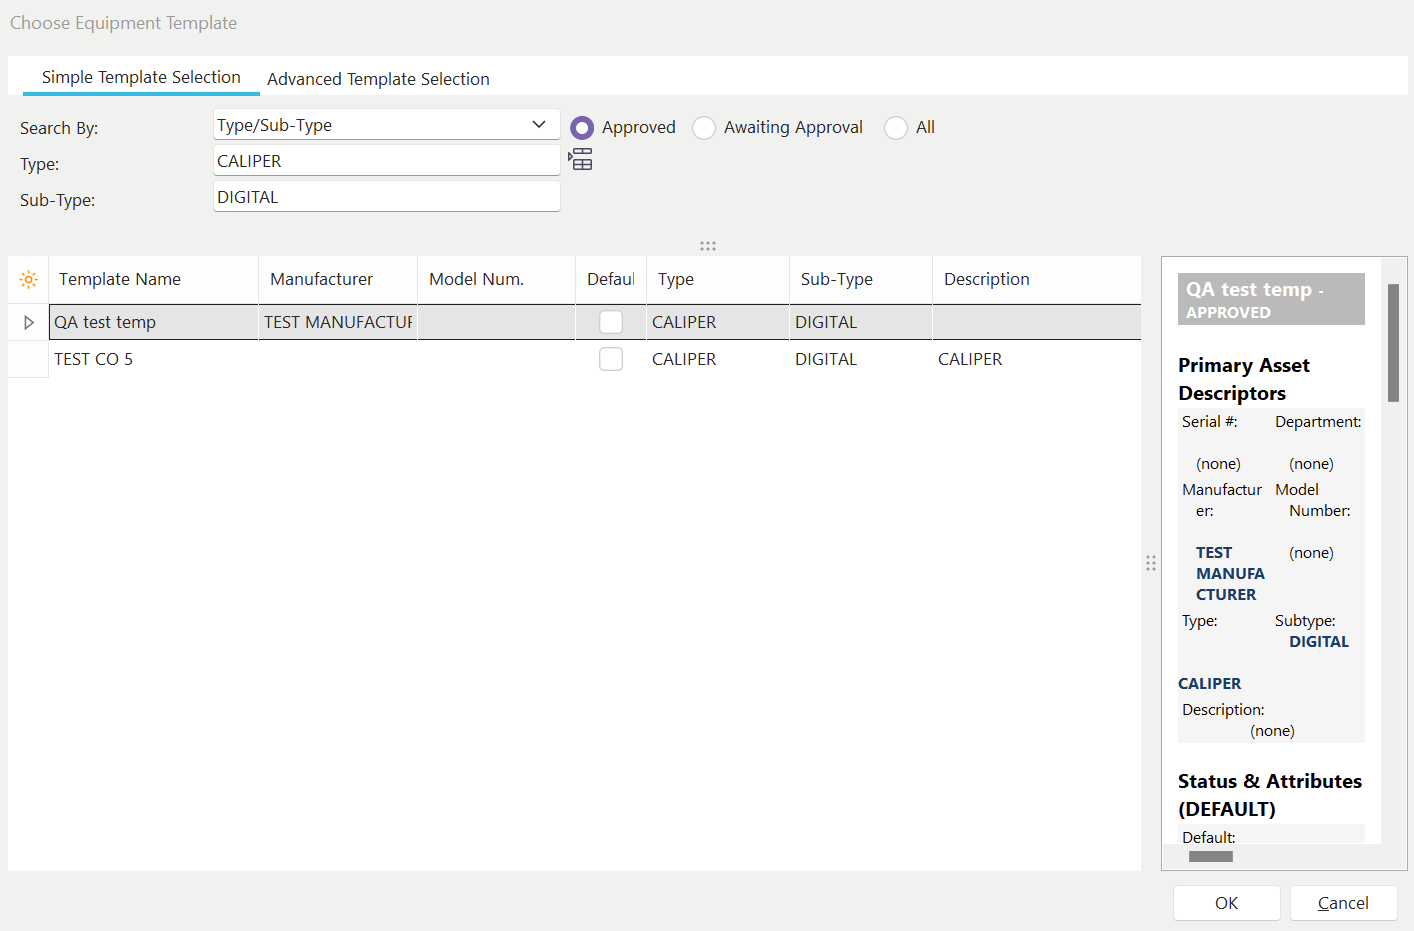
Task: Select the Awaiting Approval radio button
Action: [704, 128]
